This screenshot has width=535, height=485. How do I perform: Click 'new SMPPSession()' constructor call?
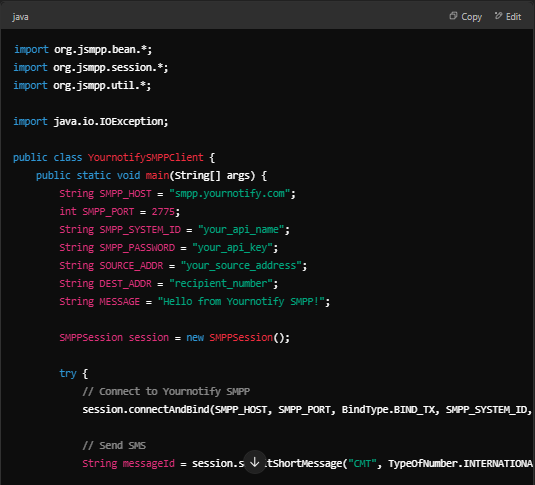238,338
